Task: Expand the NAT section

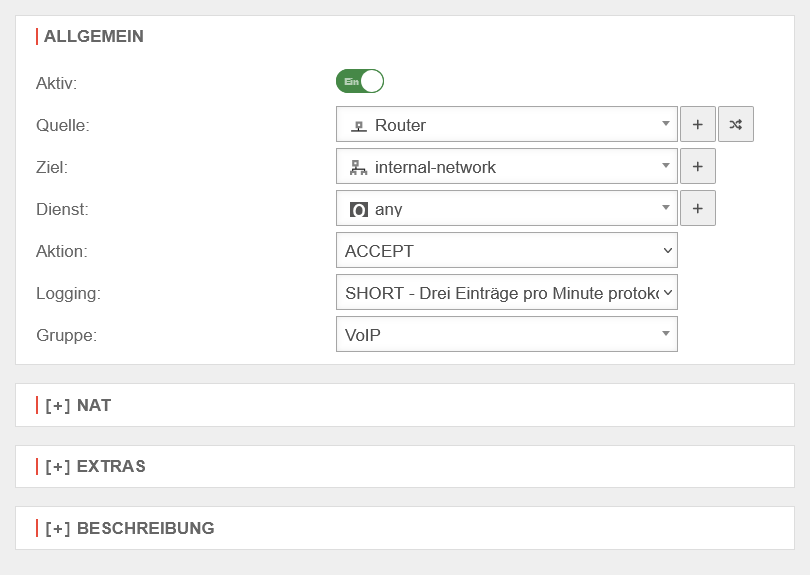Action: 78,405
